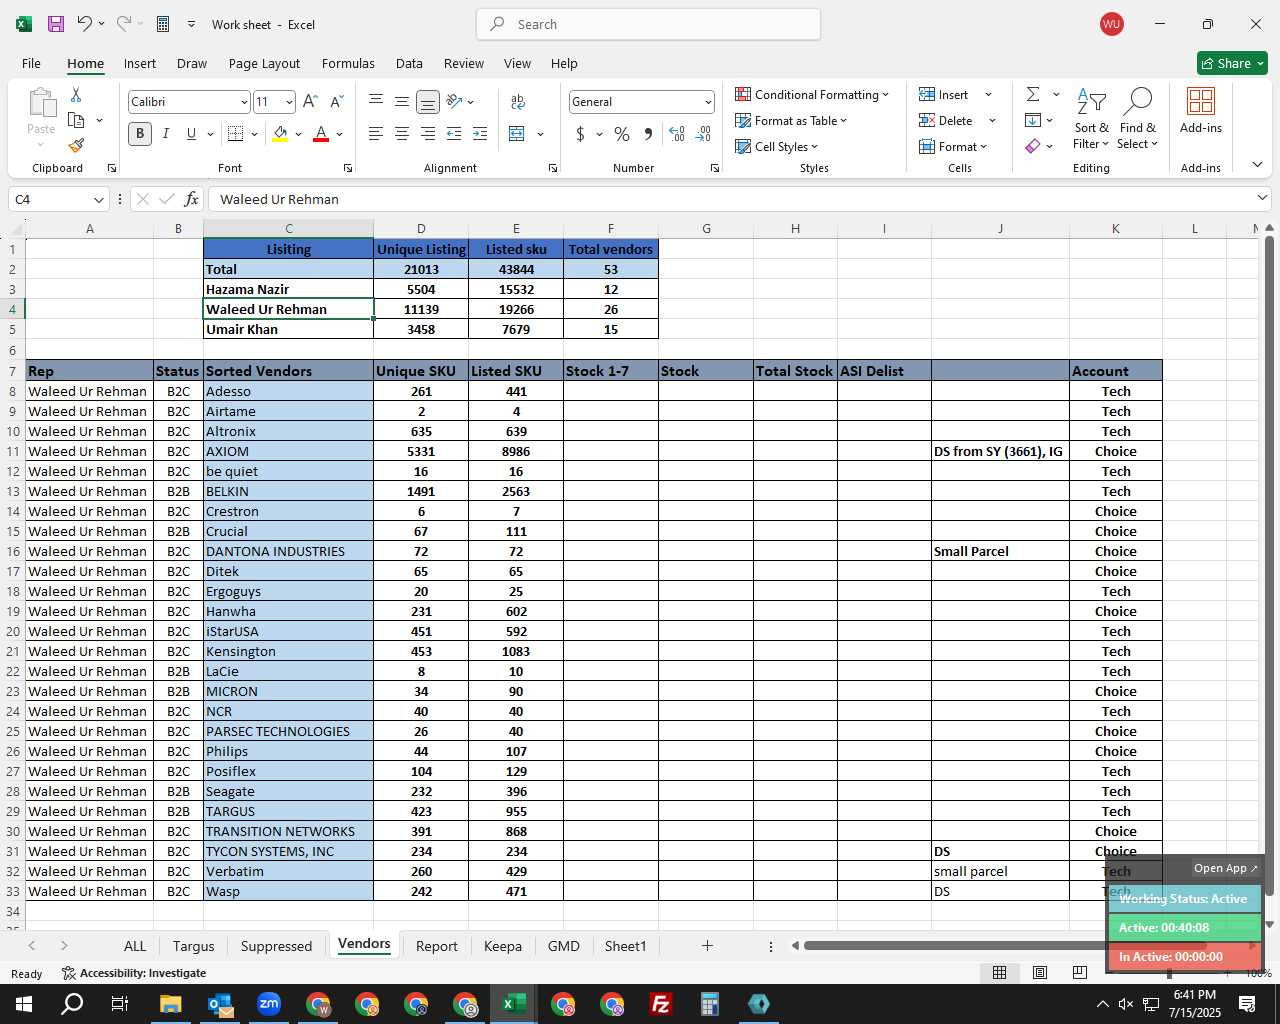Click the Percent Style icon
Image resolution: width=1280 pixels, height=1024 pixels.
(622, 134)
